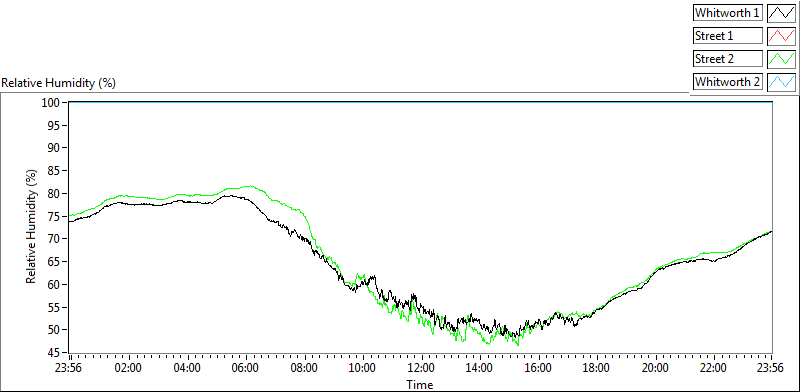800x392 pixels.
Task: Click the Relative Humidity (%) graph title
Action: [59, 83]
